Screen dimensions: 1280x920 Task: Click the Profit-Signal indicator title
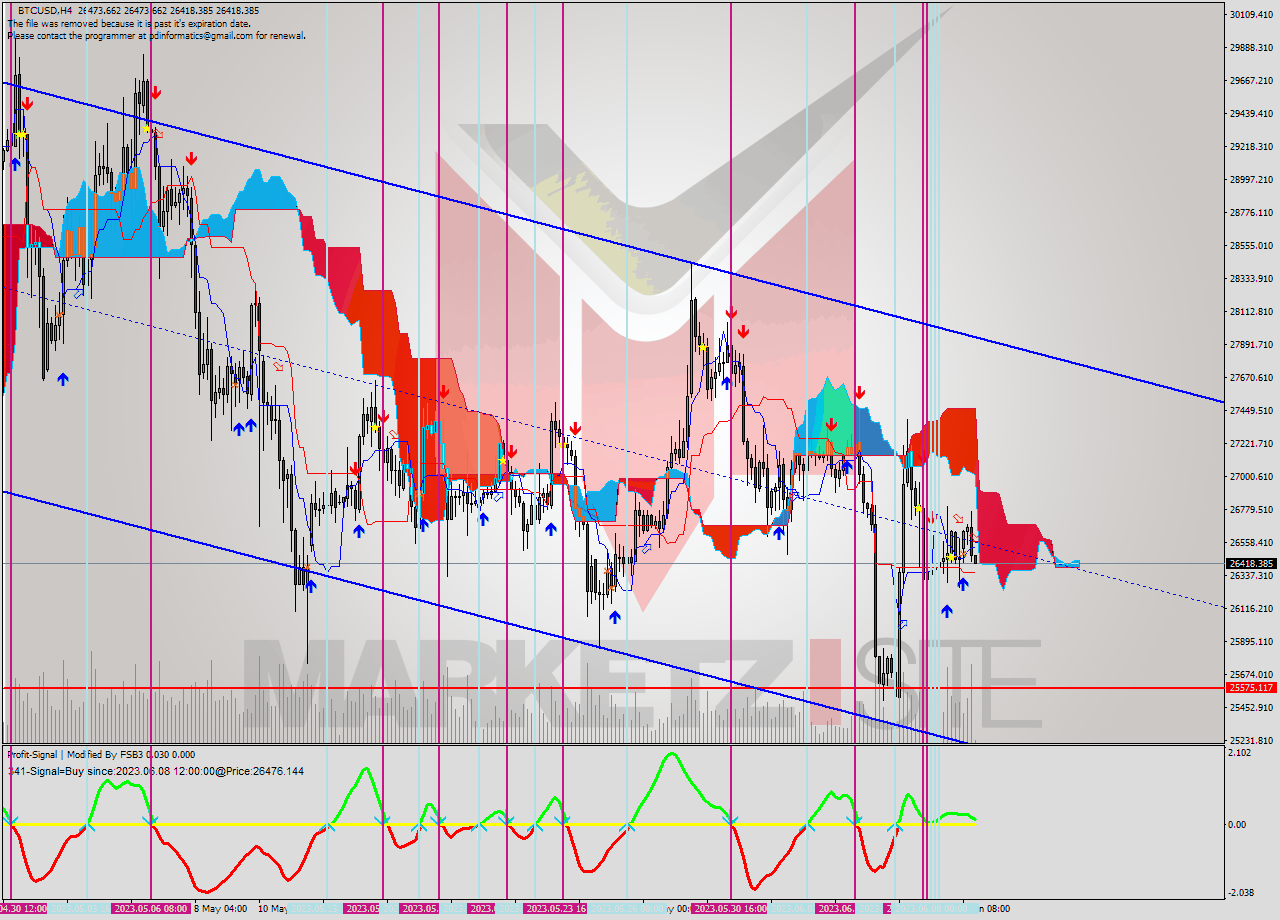tap(101, 755)
